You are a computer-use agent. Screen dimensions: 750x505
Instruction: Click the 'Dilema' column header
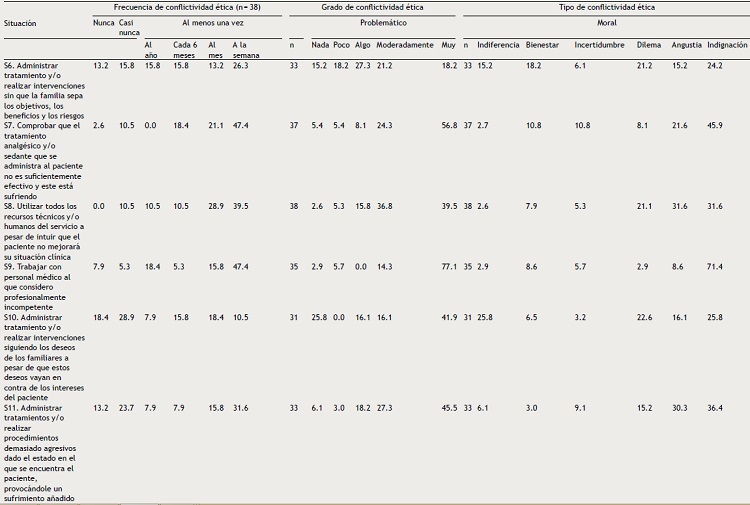click(649, 45)
